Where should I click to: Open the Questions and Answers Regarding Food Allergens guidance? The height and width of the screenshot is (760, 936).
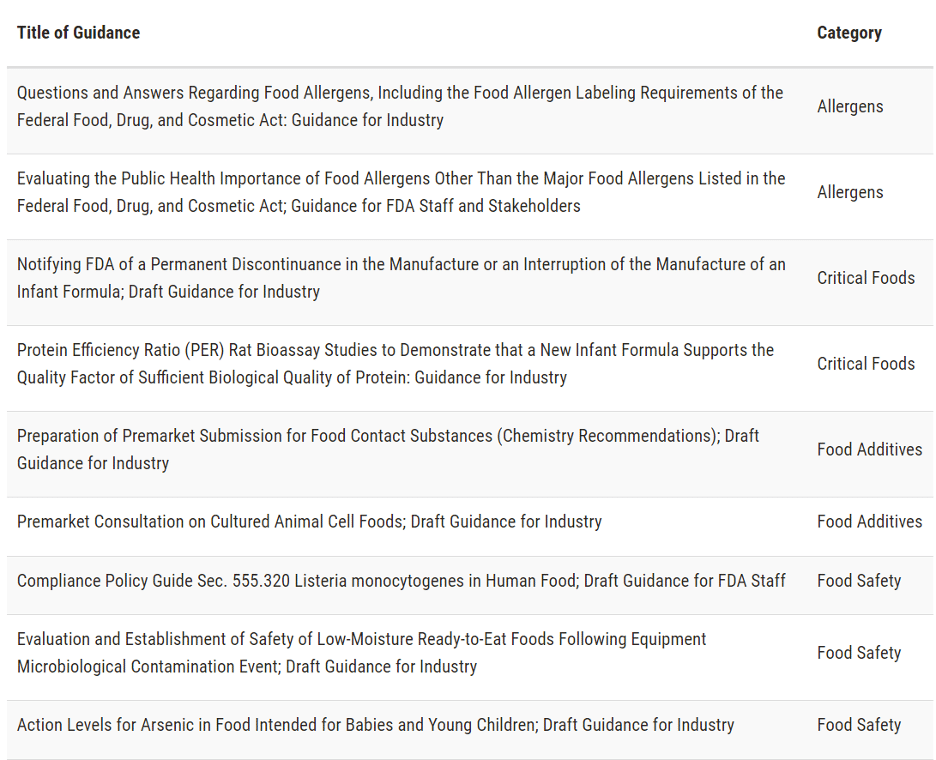(400, 106)
